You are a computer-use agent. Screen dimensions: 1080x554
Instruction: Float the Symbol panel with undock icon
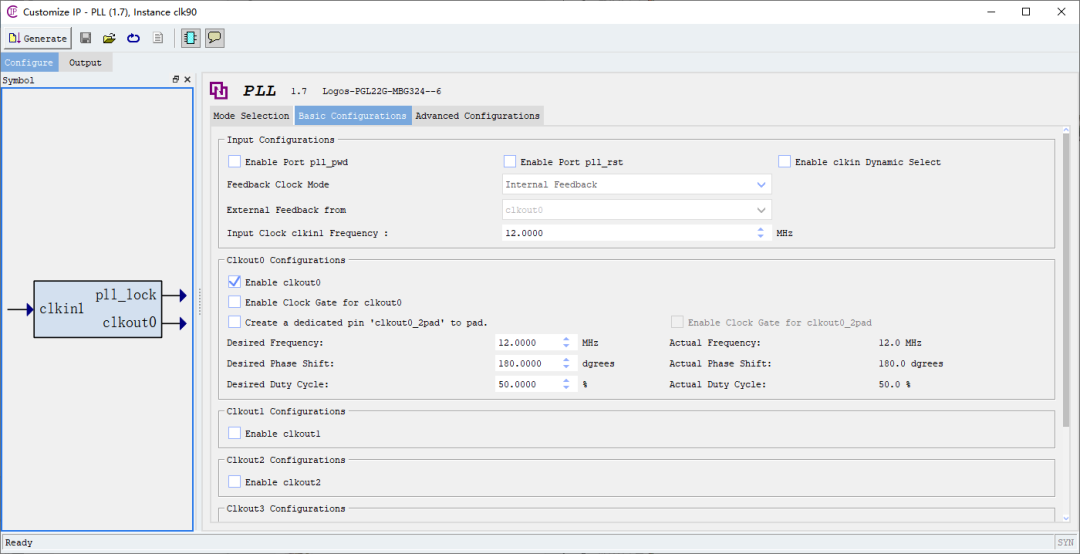point(176,79)
